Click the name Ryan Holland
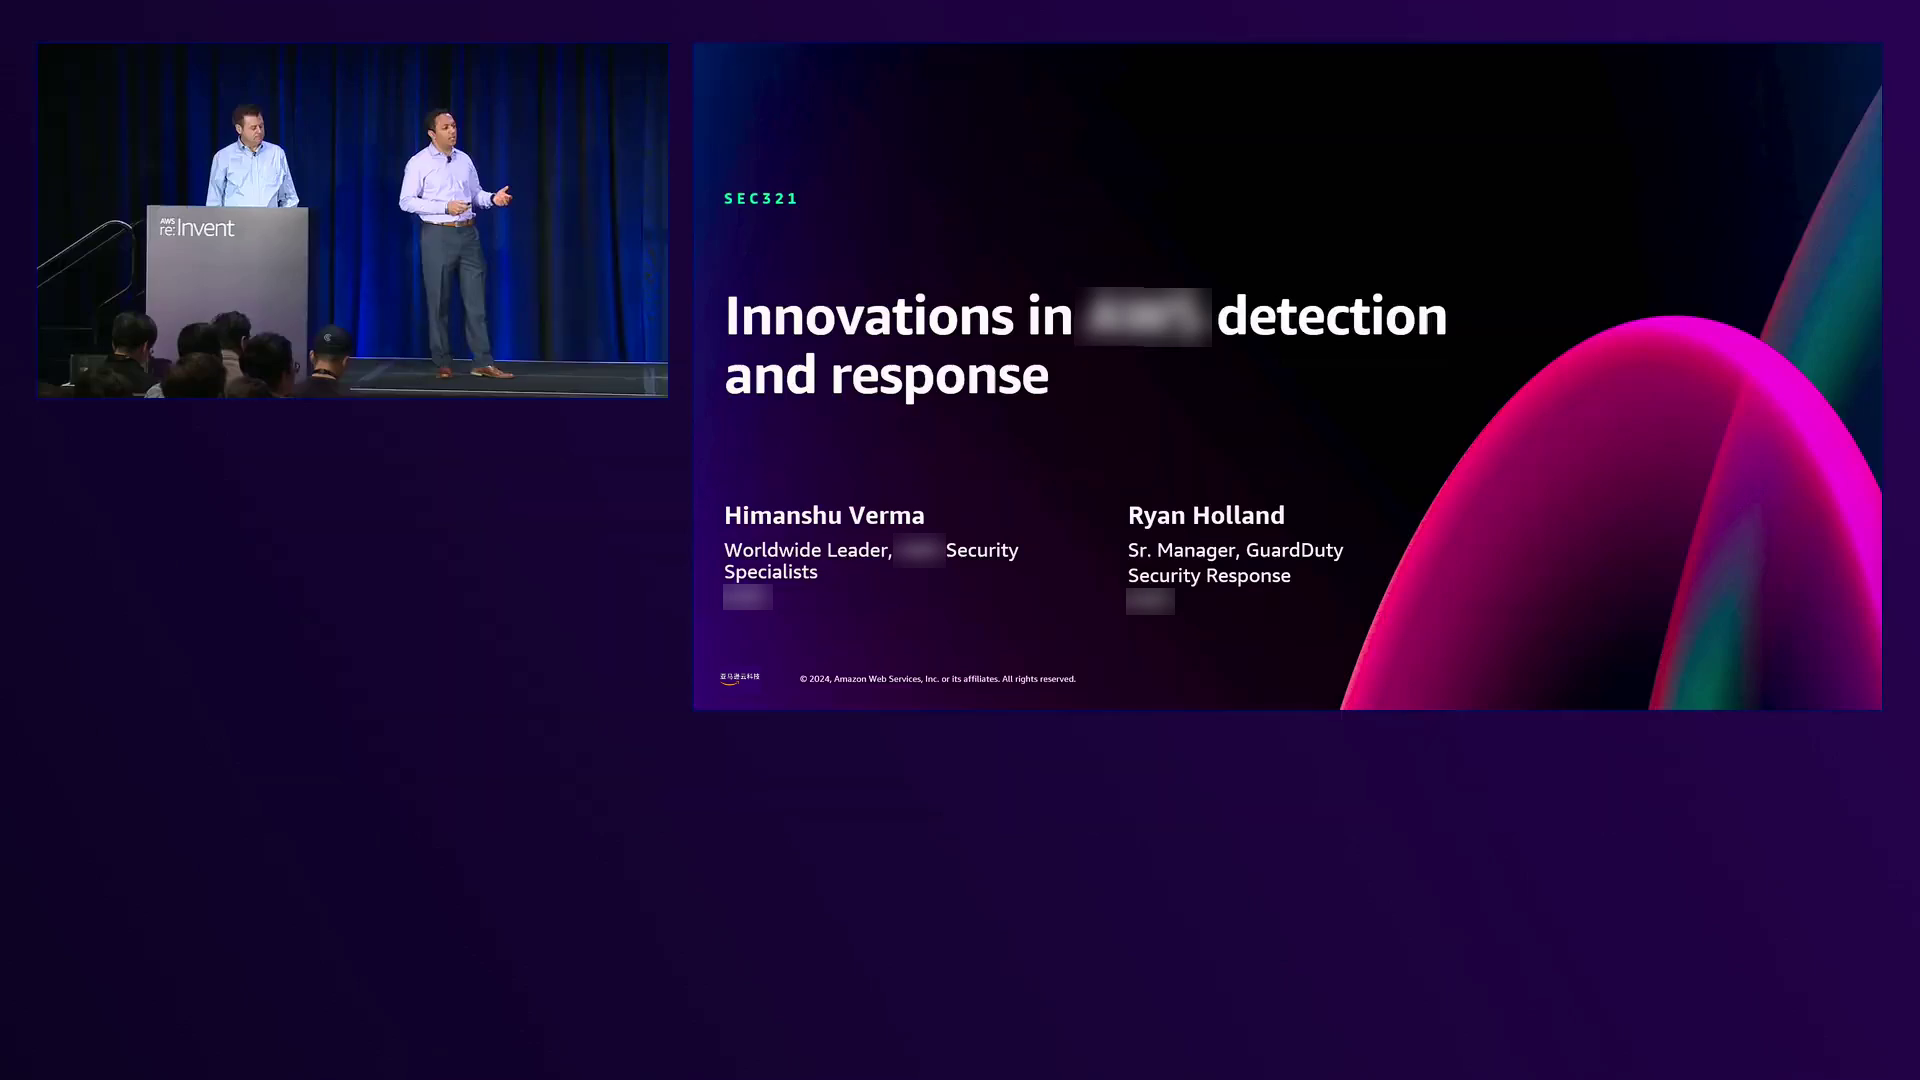Screen dimensions: 1920x1080 point(1206,516)
